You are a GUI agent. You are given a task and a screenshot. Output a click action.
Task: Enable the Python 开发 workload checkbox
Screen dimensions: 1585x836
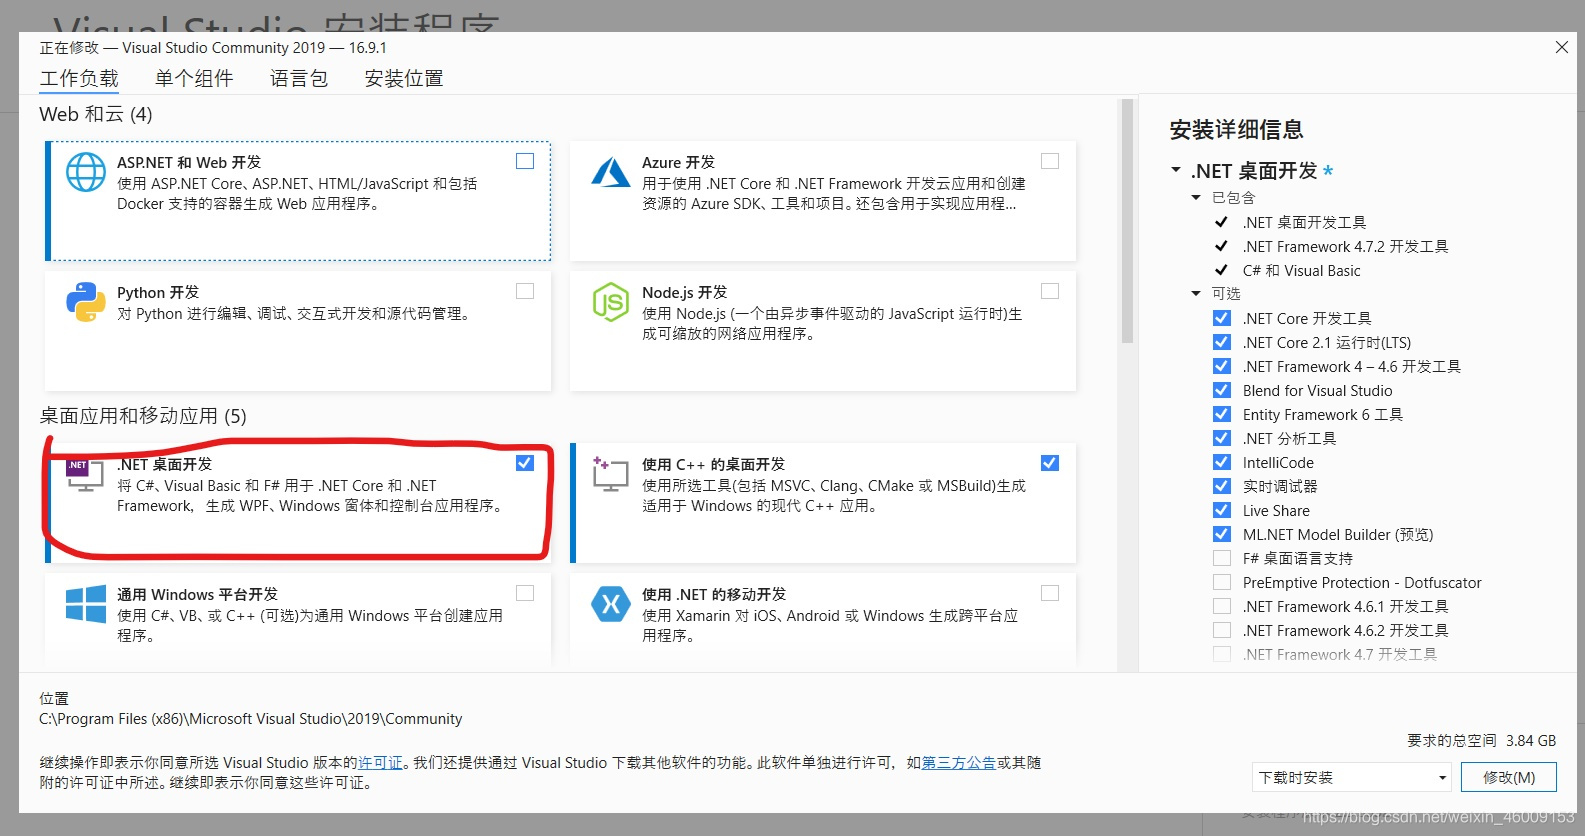pyautogui.click(x=525, y=291)
